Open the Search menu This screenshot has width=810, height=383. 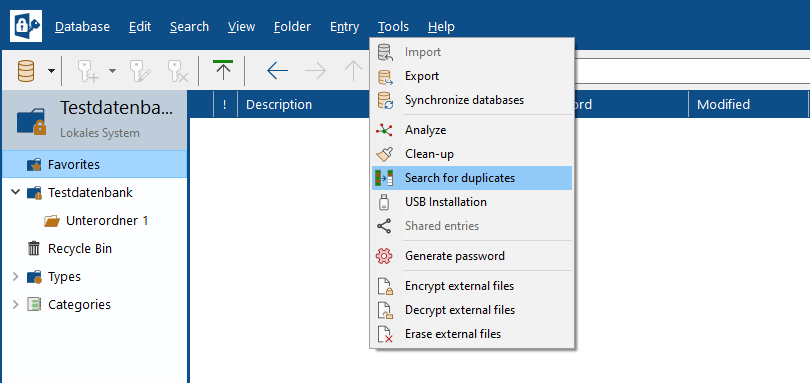[x=189, y=26]
